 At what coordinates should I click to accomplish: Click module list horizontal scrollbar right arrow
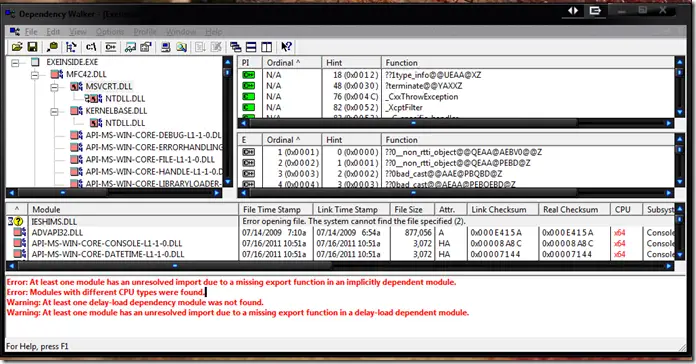point(669,266)
